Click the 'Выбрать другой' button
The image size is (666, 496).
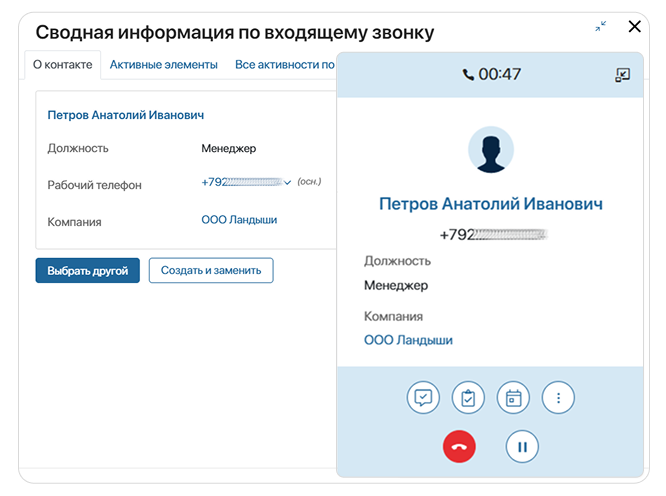point(87,271)
